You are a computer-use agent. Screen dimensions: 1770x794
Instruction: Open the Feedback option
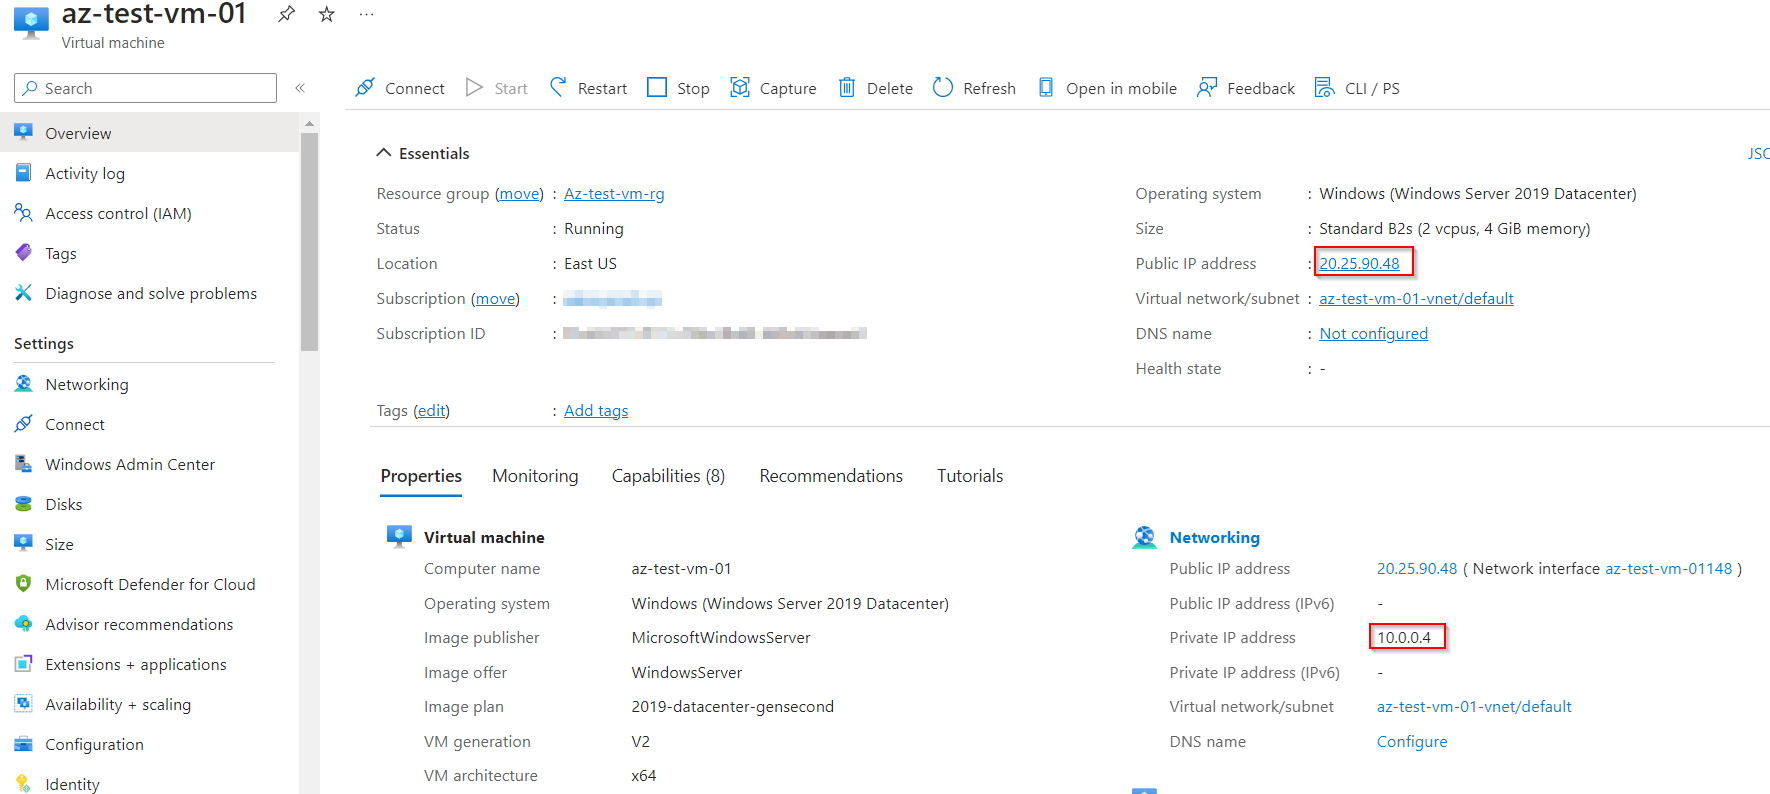point(1246,88)
